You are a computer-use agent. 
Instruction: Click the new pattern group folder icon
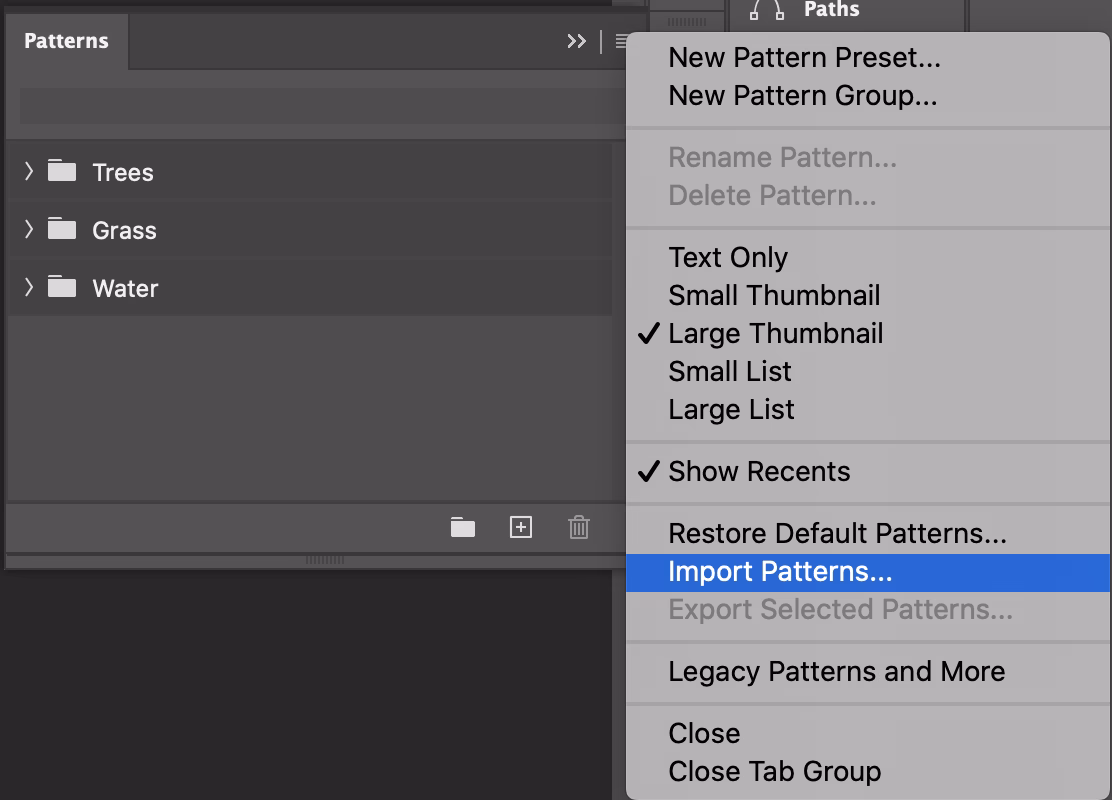pyautogui.click(x=462, y=527)
